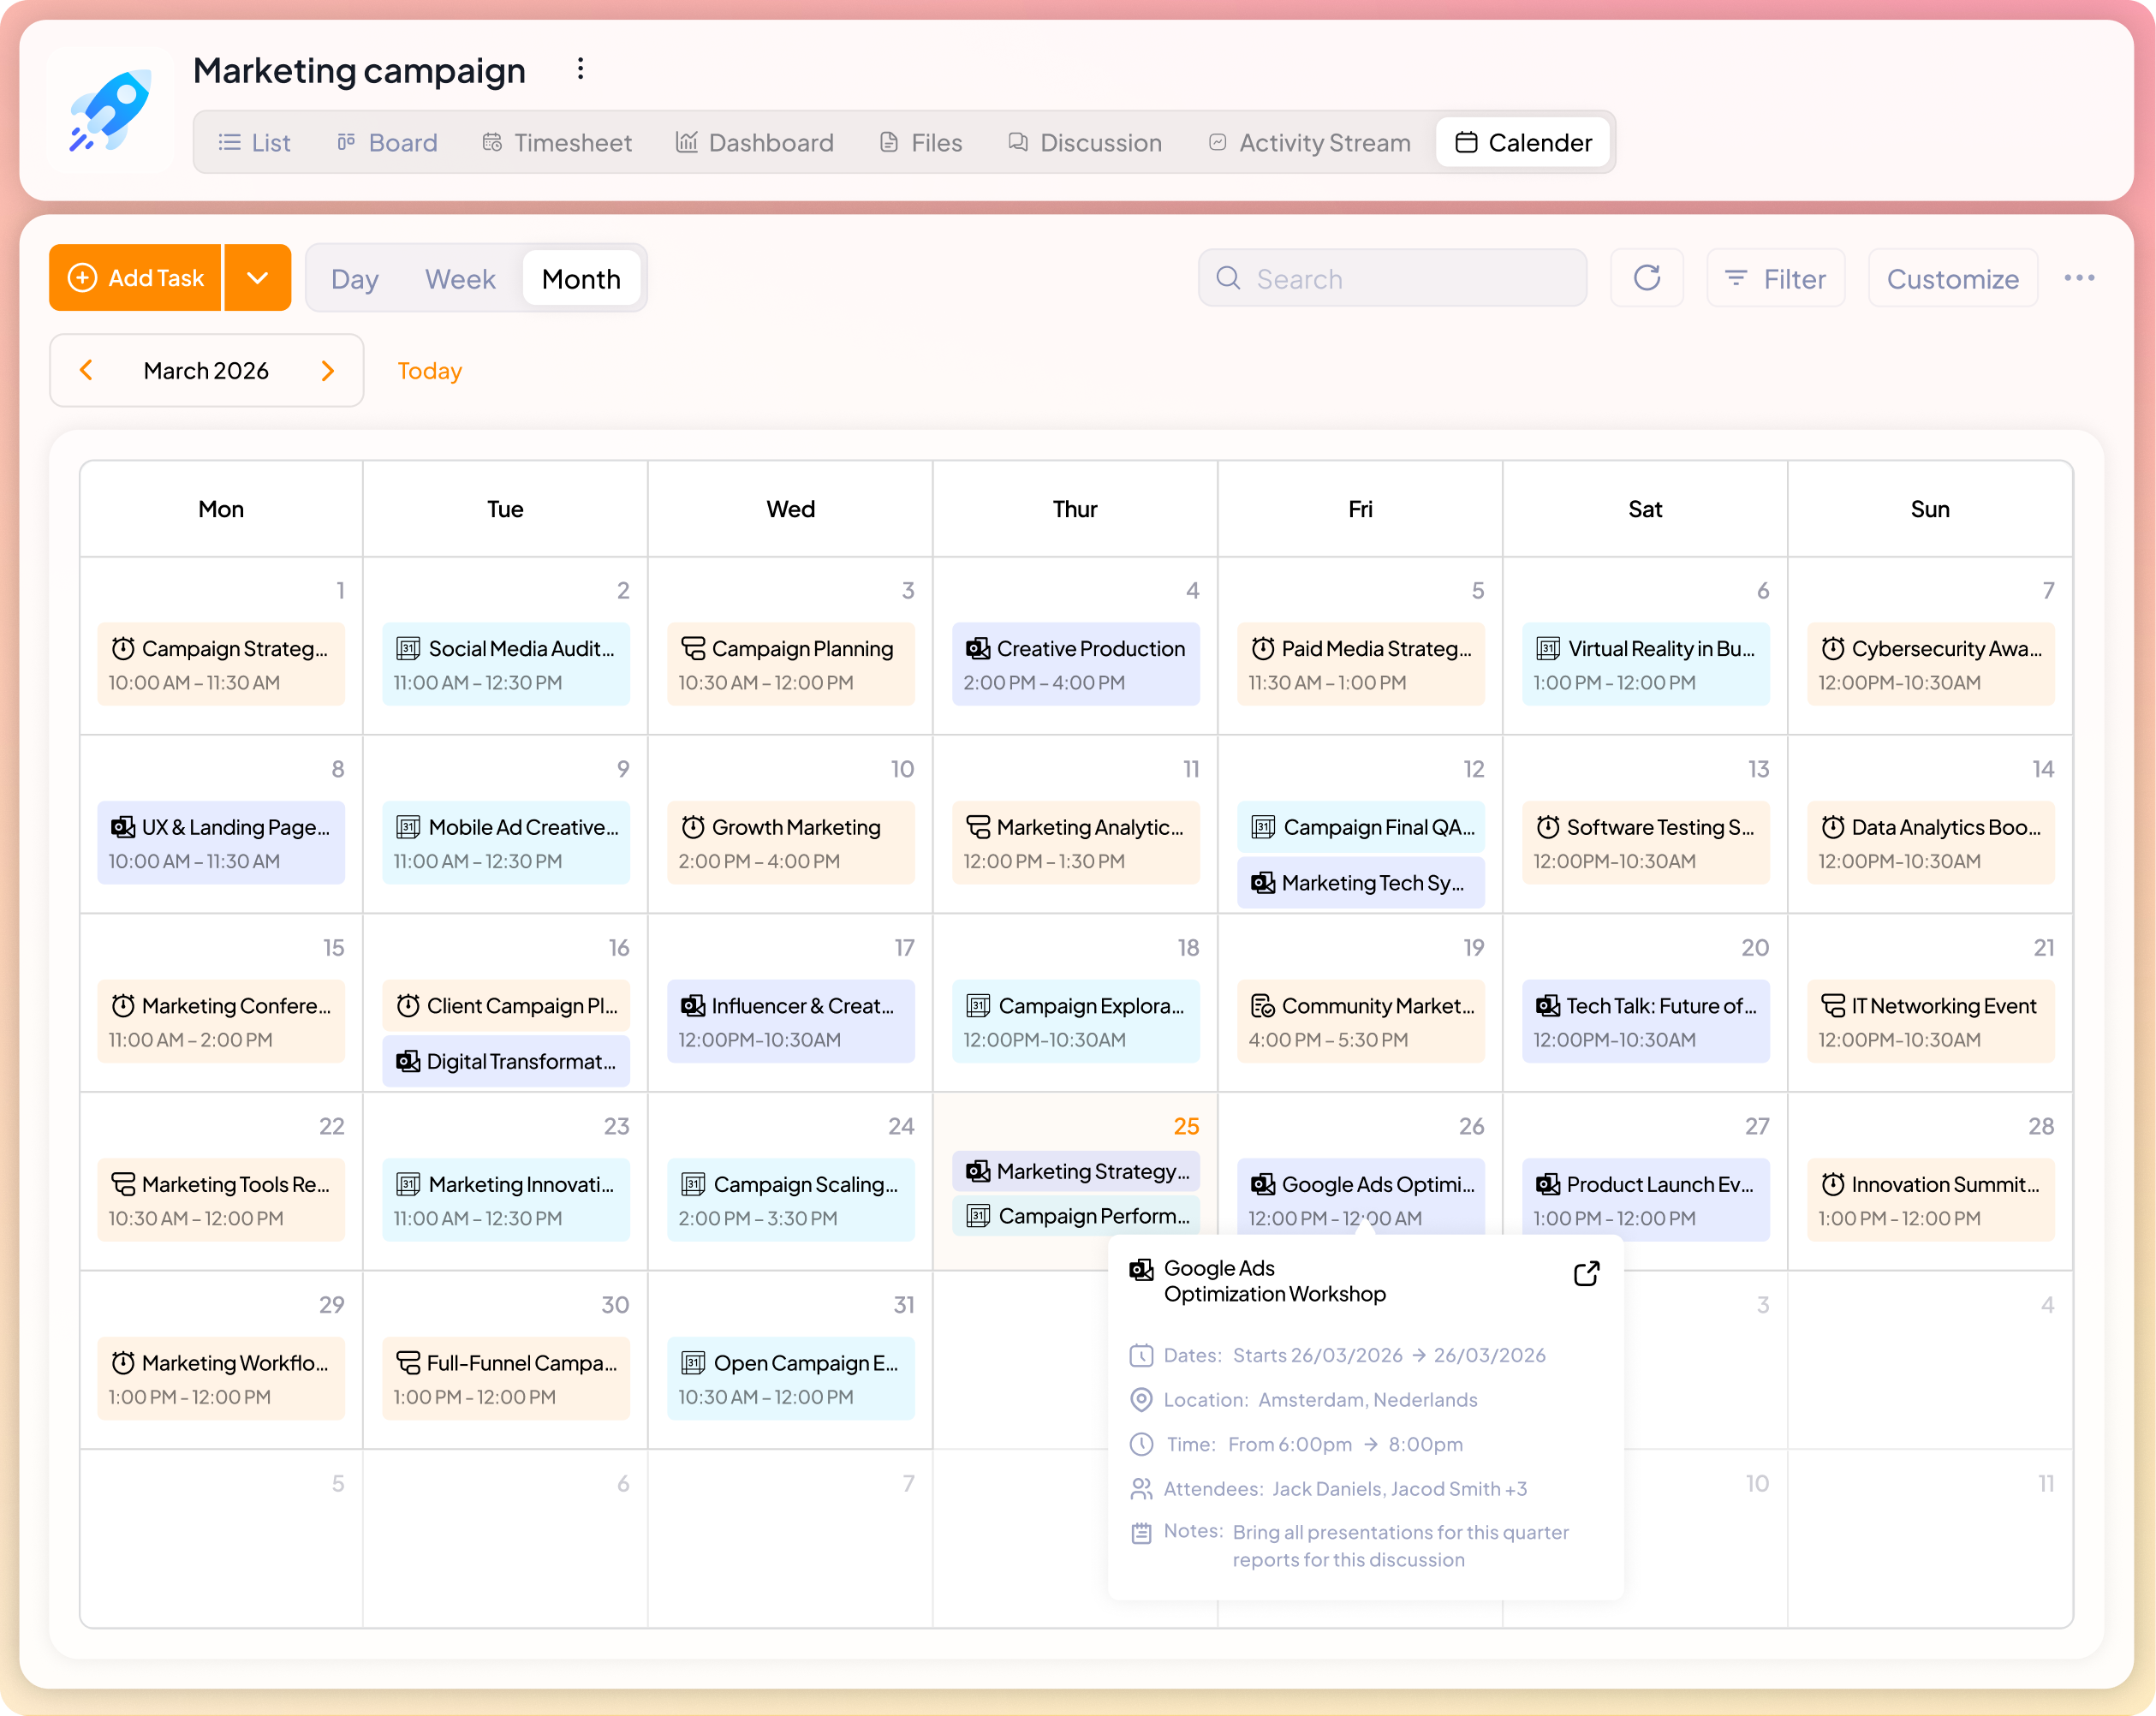Screen dimensions: 2156x1716
Task: Open the Influencer & Creat... event
Action: click(790, 1021)
